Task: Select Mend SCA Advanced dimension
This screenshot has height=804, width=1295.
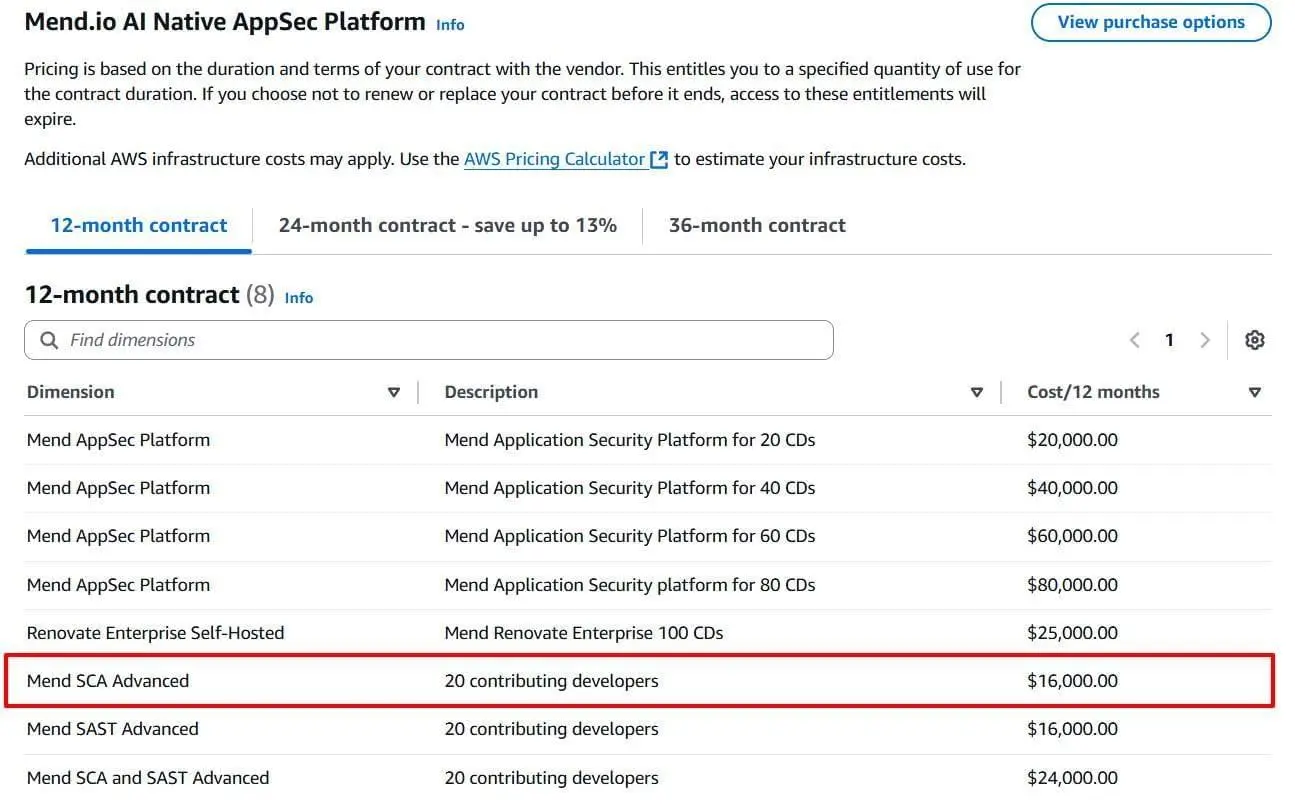Action: (x=108, y=681)
